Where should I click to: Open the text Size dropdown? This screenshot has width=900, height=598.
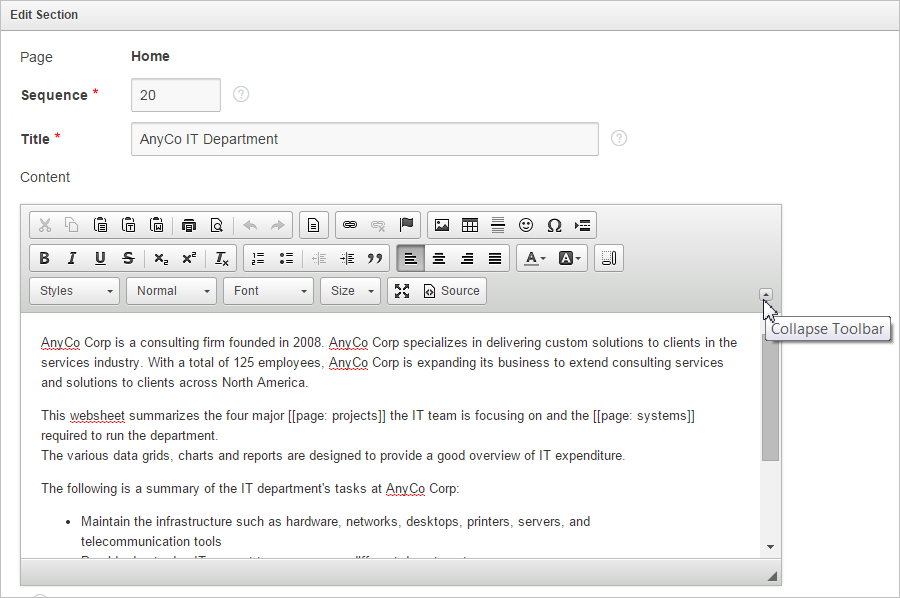coord(350,291)
